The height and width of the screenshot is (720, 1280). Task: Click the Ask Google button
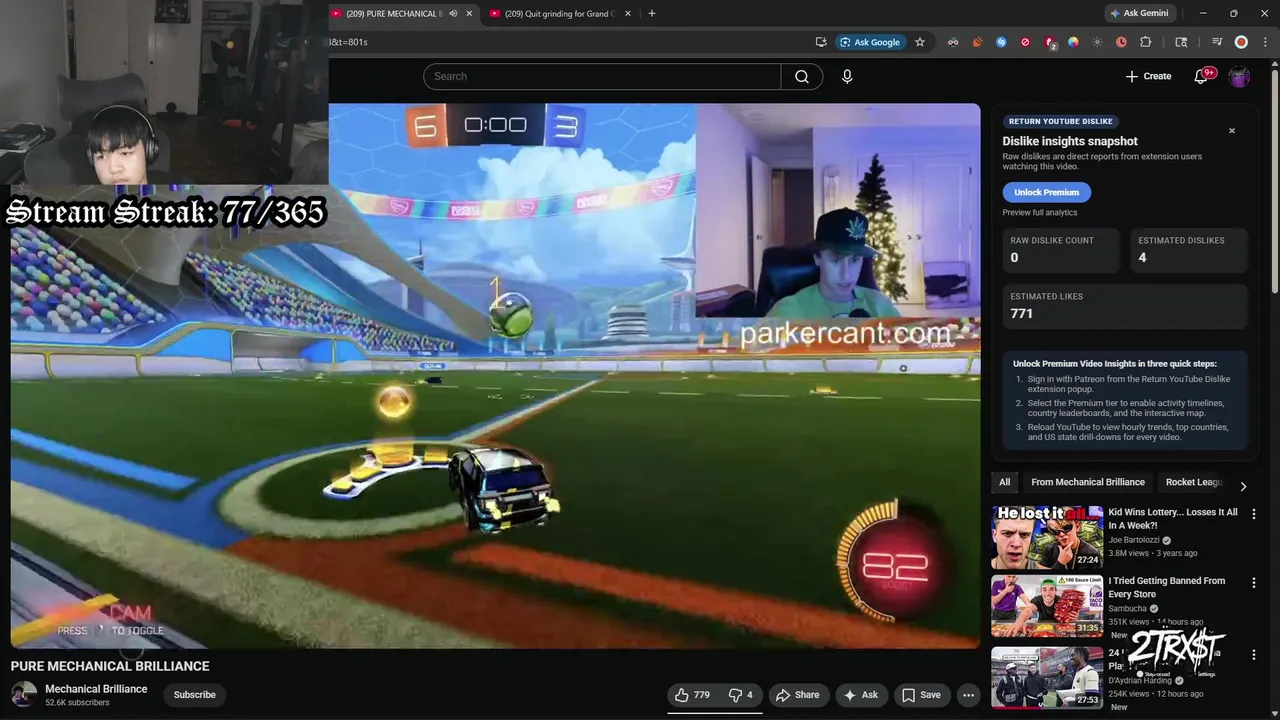click(870, 42)
